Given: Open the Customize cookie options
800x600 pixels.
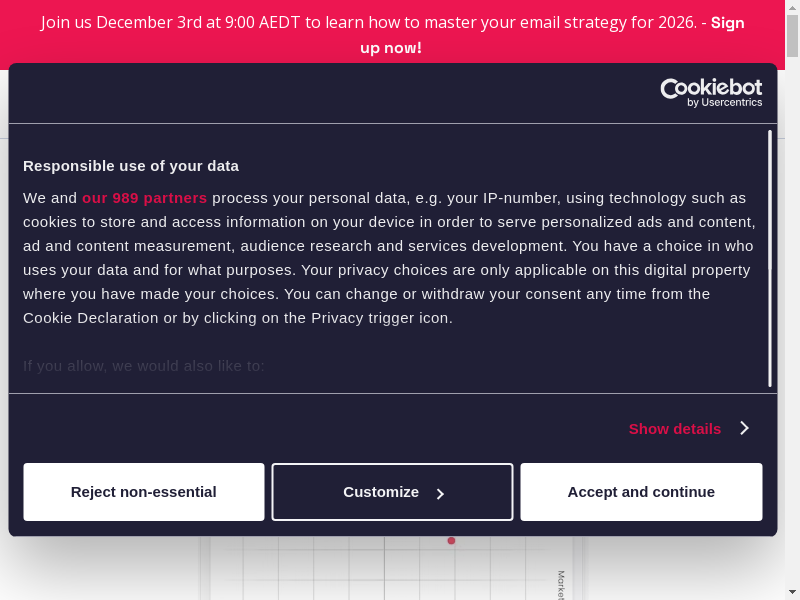Looking at the screenshot, I should click(392, 492).
